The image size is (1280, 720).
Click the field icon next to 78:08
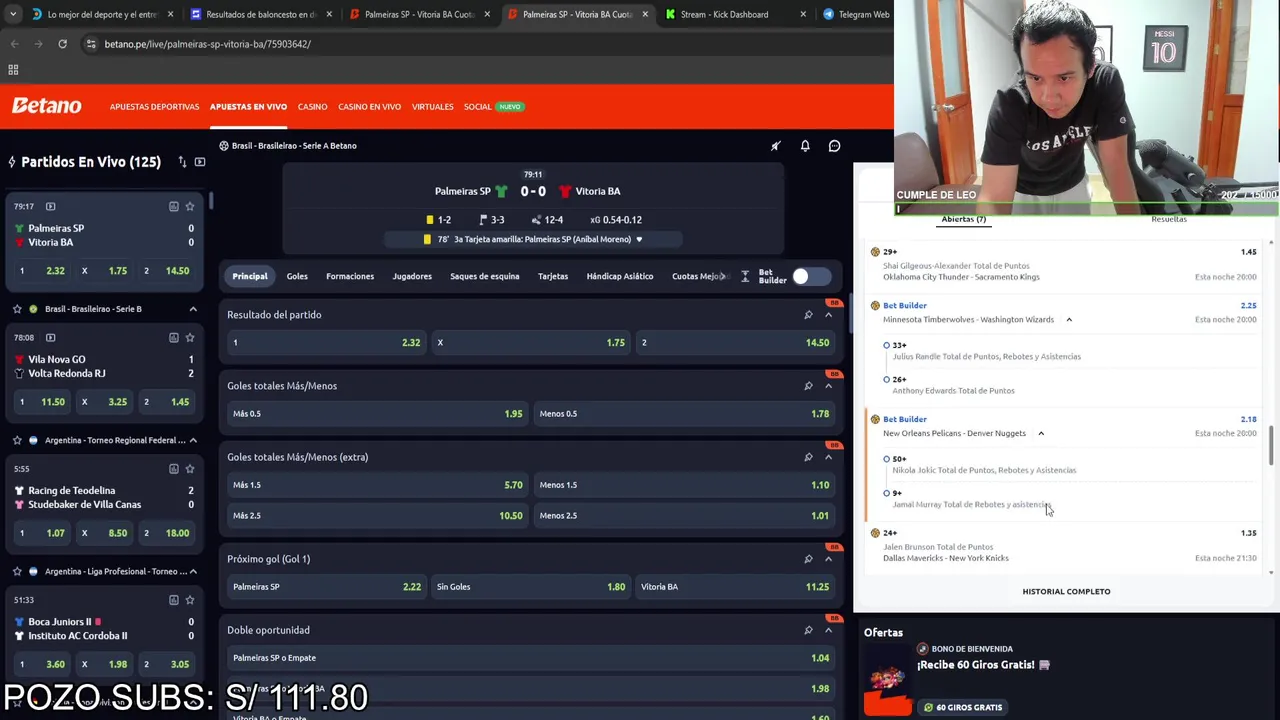point(50,337)
